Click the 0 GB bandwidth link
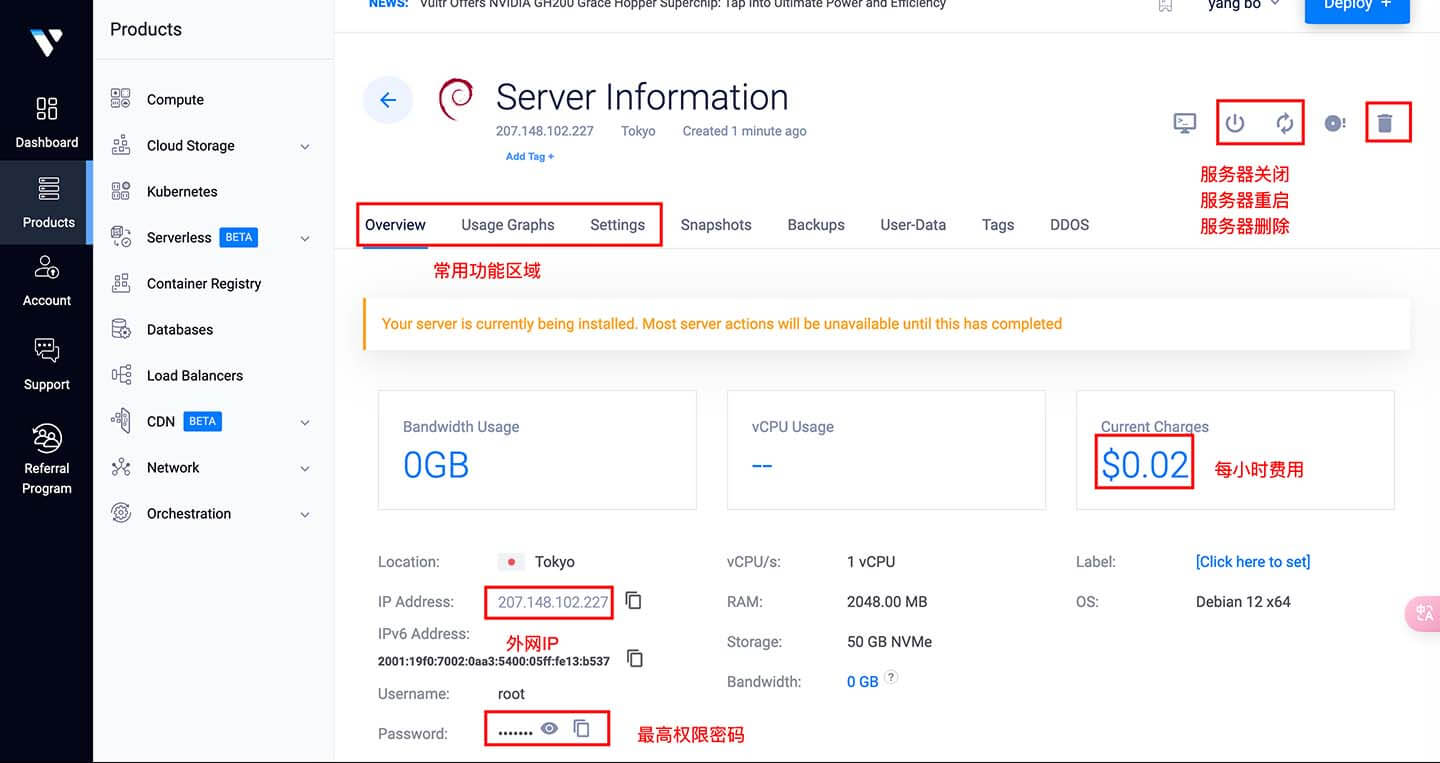This screenshot has height=763, width=1440. pos(862,681)
